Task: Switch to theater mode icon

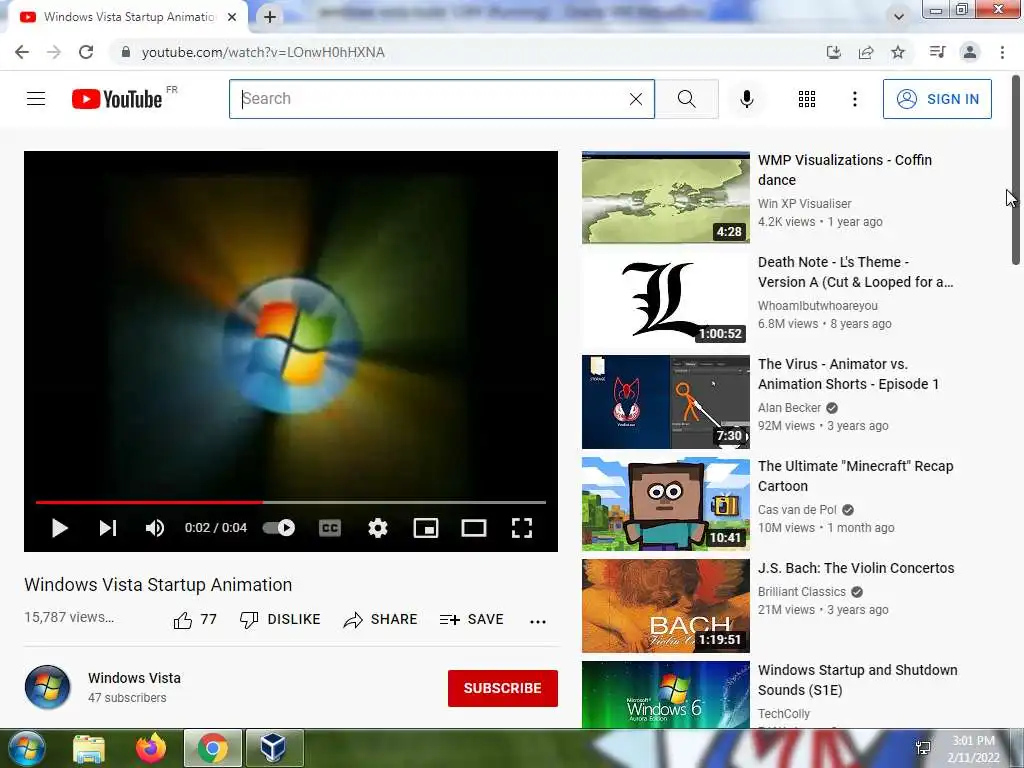Action: coord(474,528)
